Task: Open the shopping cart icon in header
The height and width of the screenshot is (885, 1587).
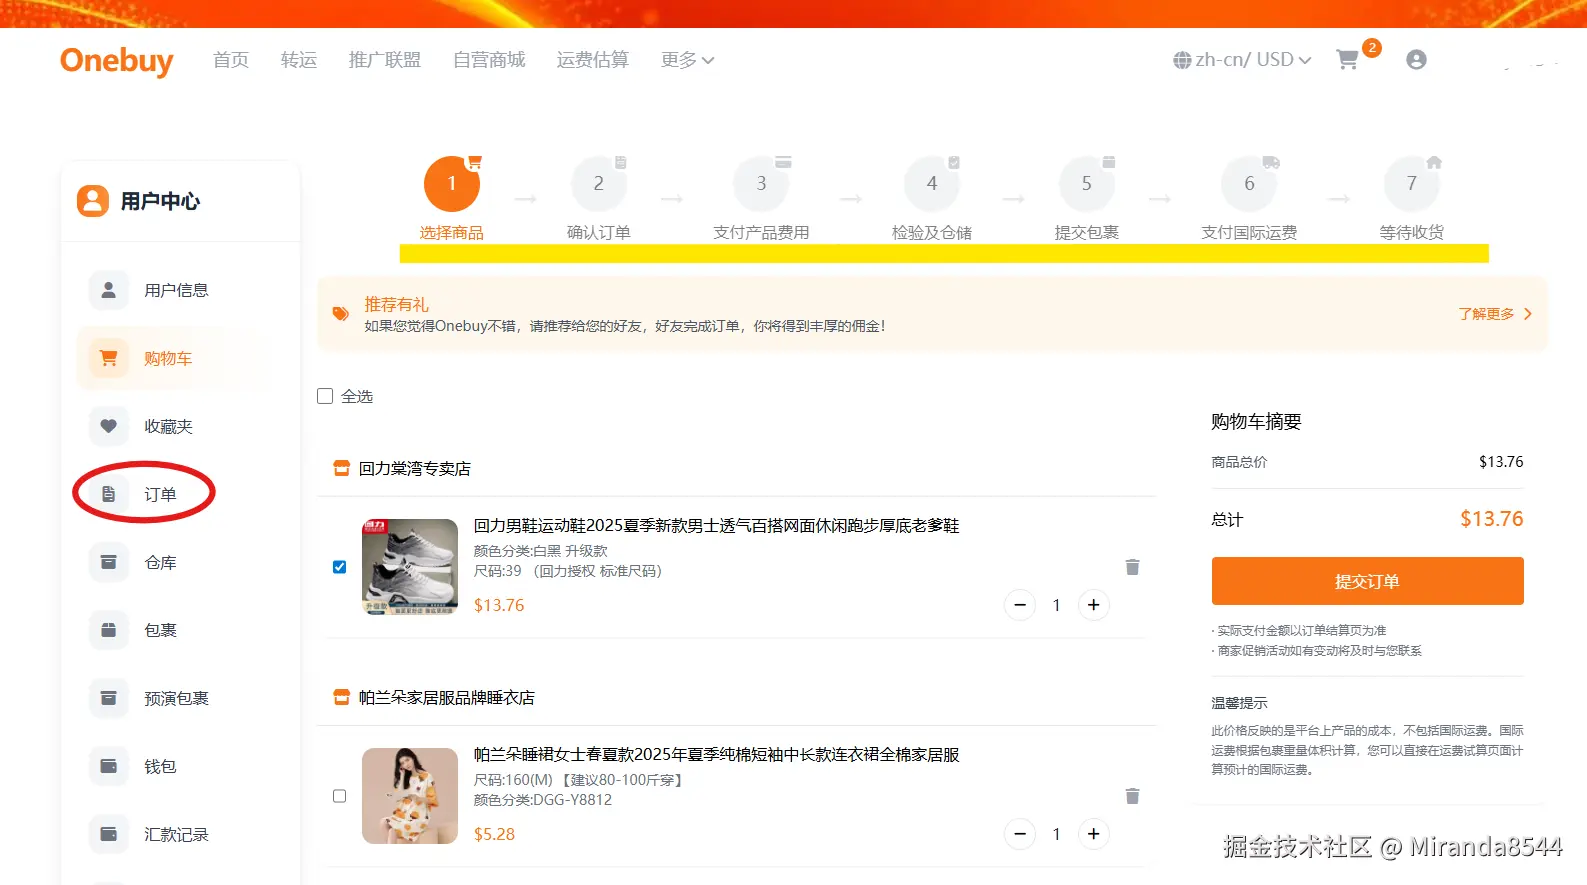Action: coord(1347,60)
